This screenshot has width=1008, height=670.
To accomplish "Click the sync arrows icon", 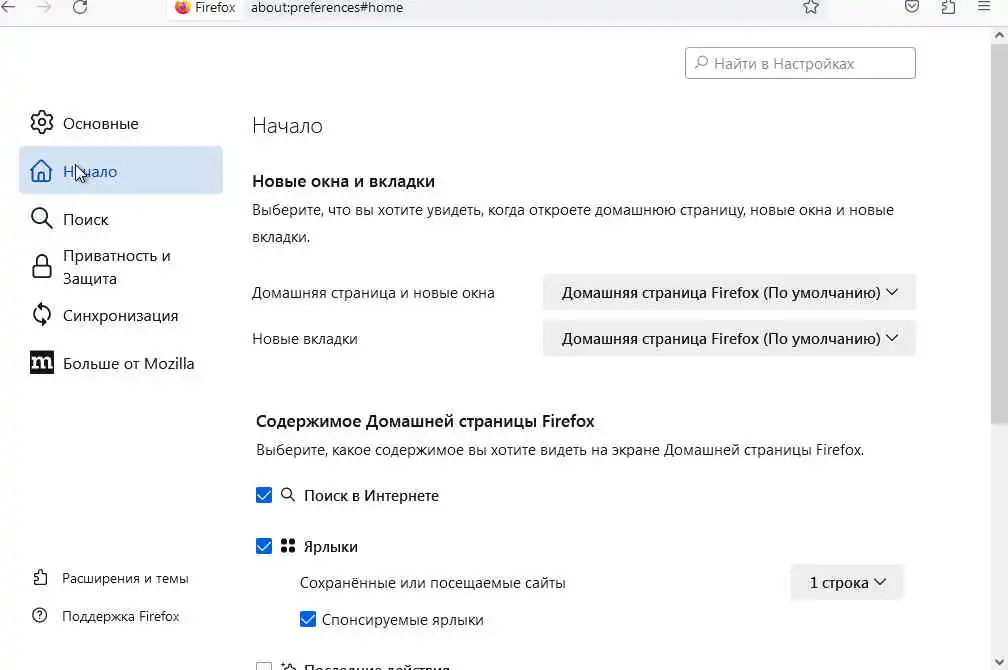I will tap(42, 314).
